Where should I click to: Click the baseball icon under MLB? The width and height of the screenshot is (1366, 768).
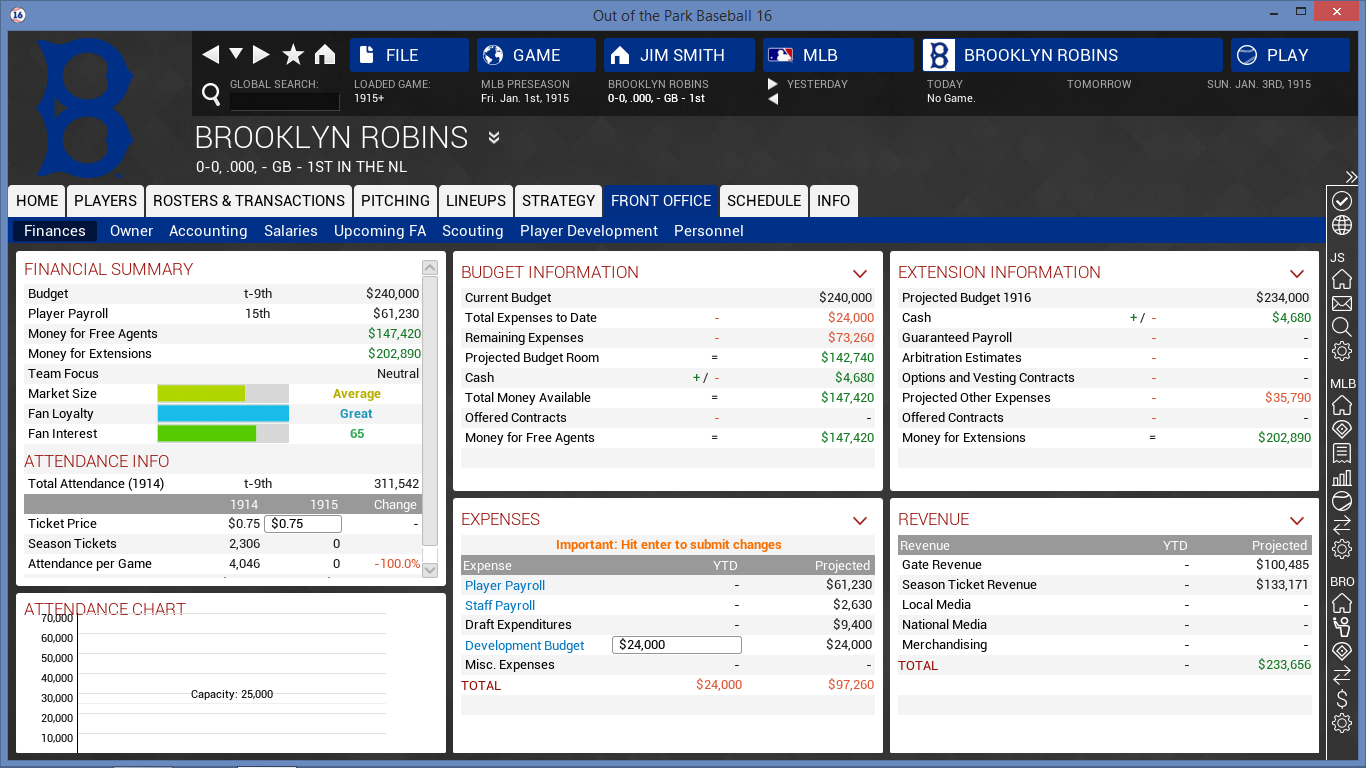pos(1342,501)
